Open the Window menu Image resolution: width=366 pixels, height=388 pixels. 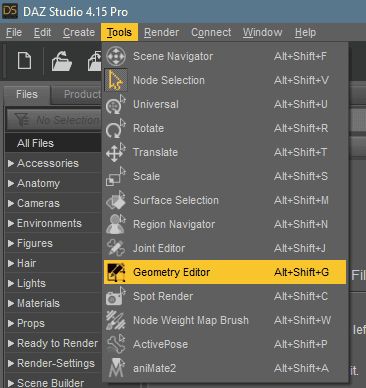(262, 32)
